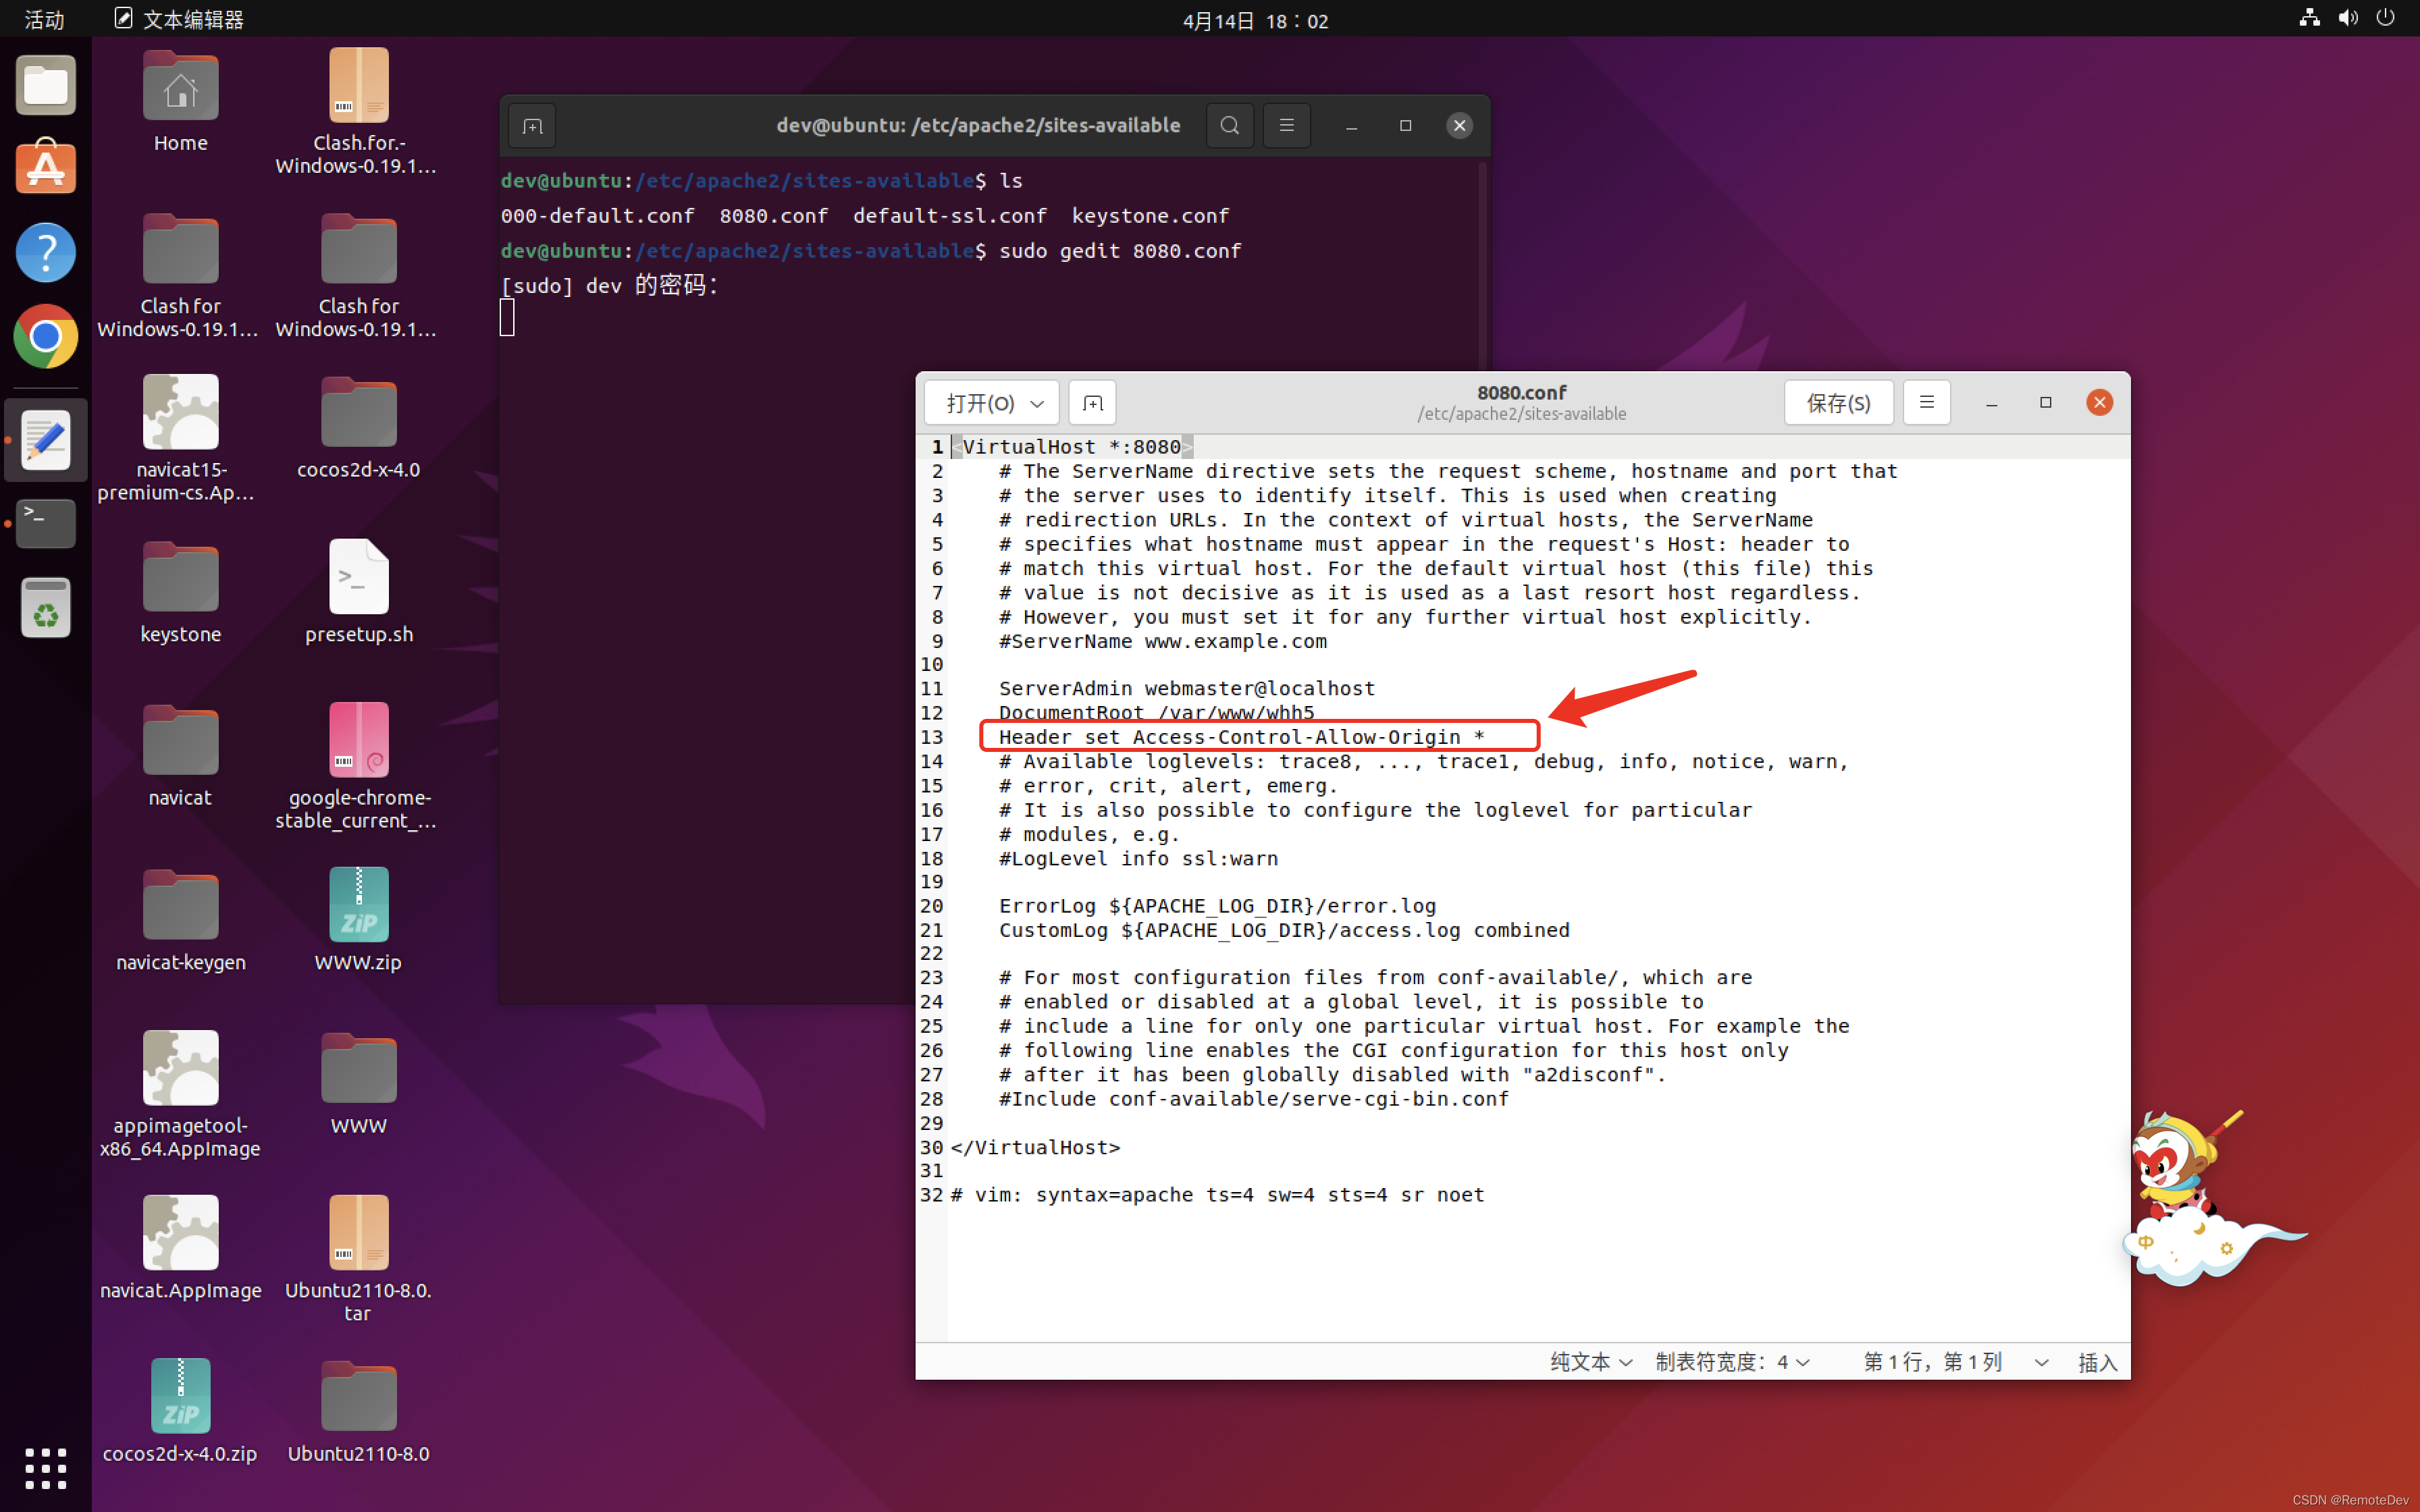The width and height of the screenshot is (2420, 1512).
Task: Click sudo password prompt in terminal
Action: click(x=609, y=286)
